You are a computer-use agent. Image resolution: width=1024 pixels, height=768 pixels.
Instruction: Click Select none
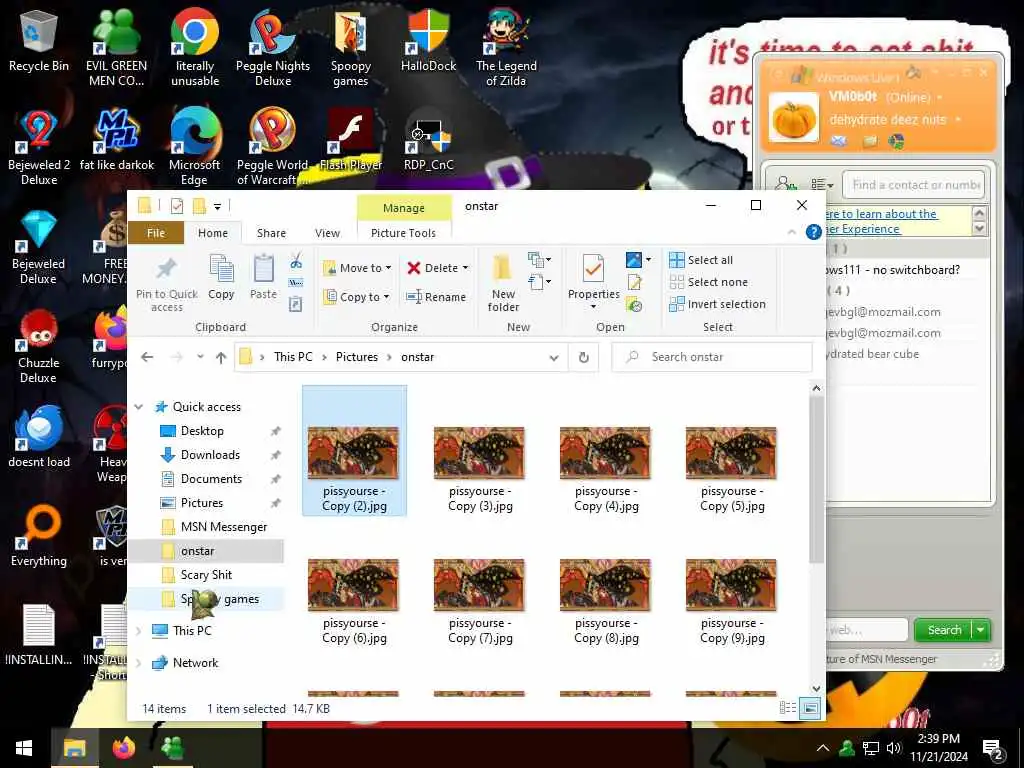(709, 282)
